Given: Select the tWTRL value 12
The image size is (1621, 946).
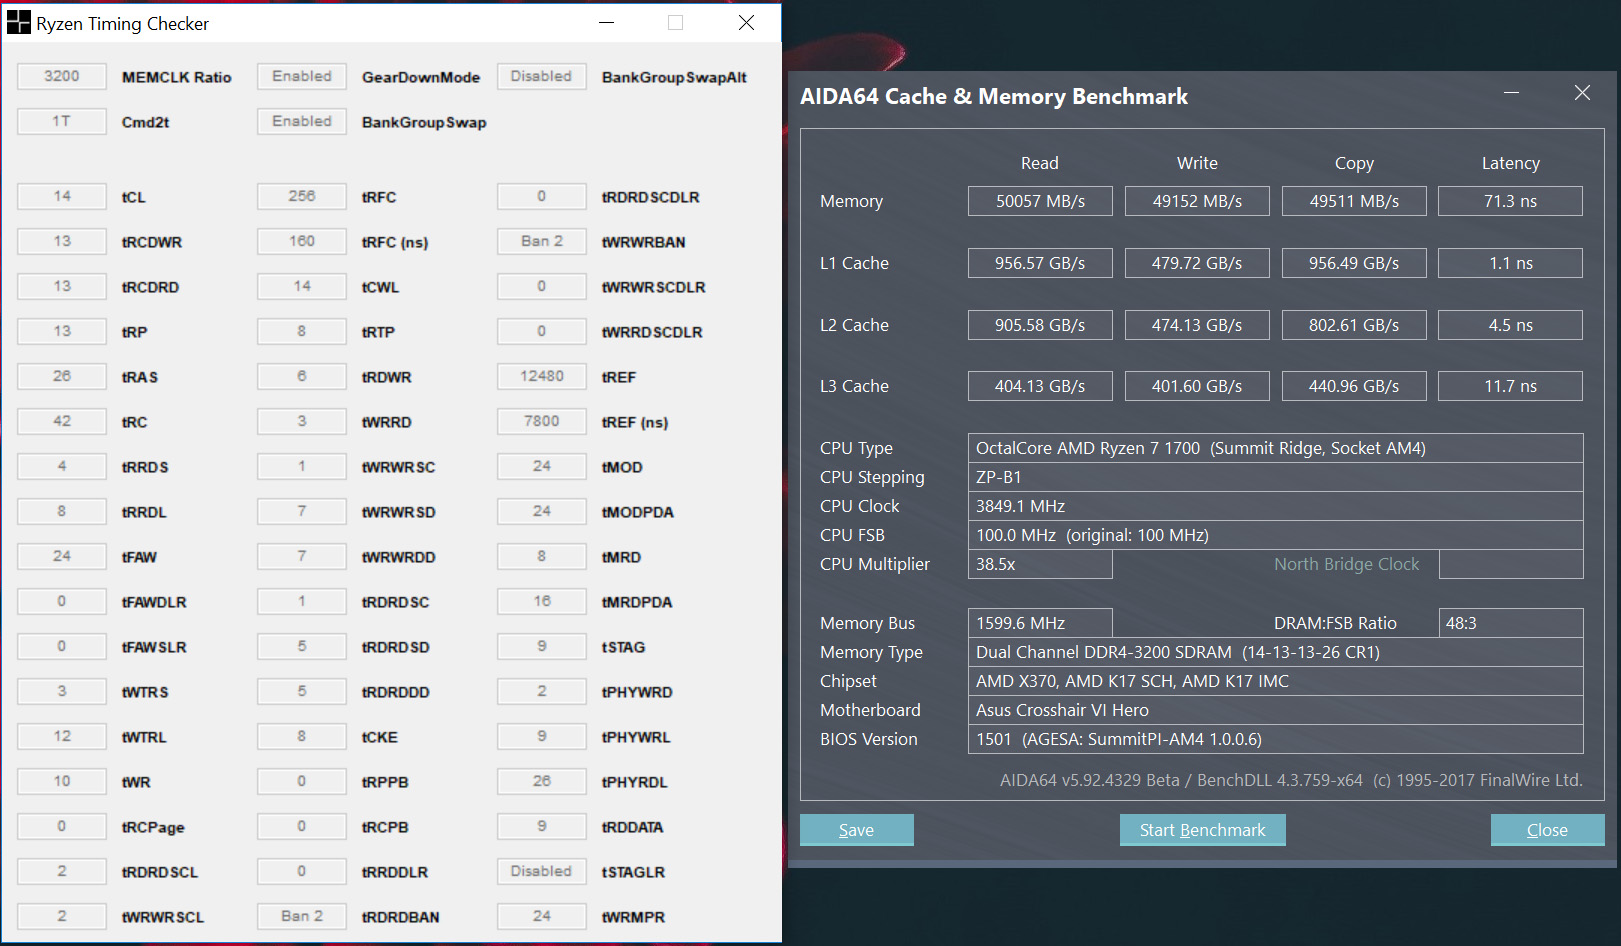Looking at the screenshot, I should click(62, 736).
